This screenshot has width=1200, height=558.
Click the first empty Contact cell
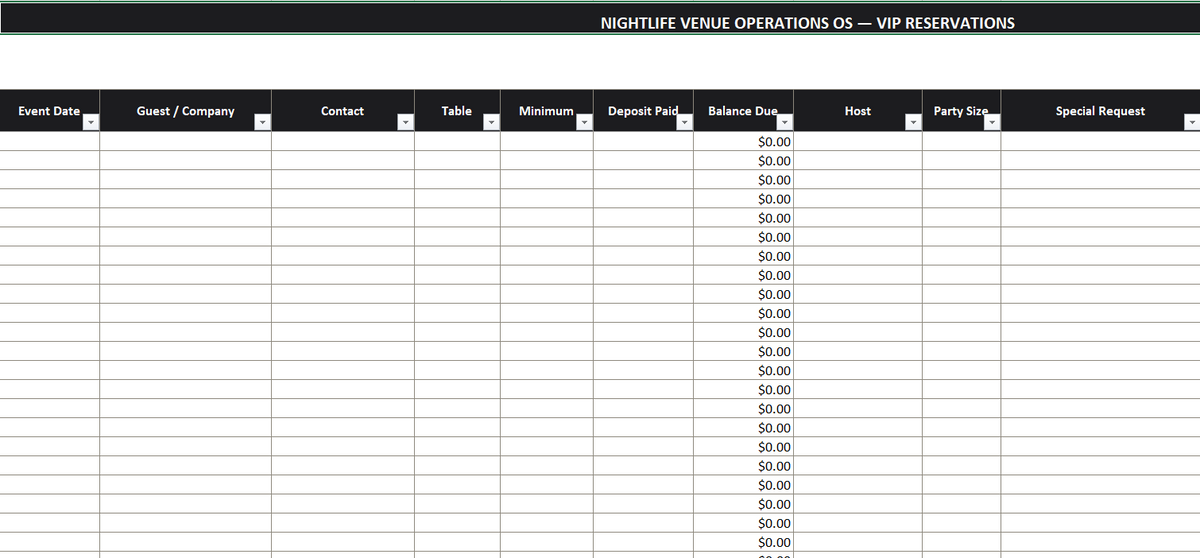click(x=343, y=142)
